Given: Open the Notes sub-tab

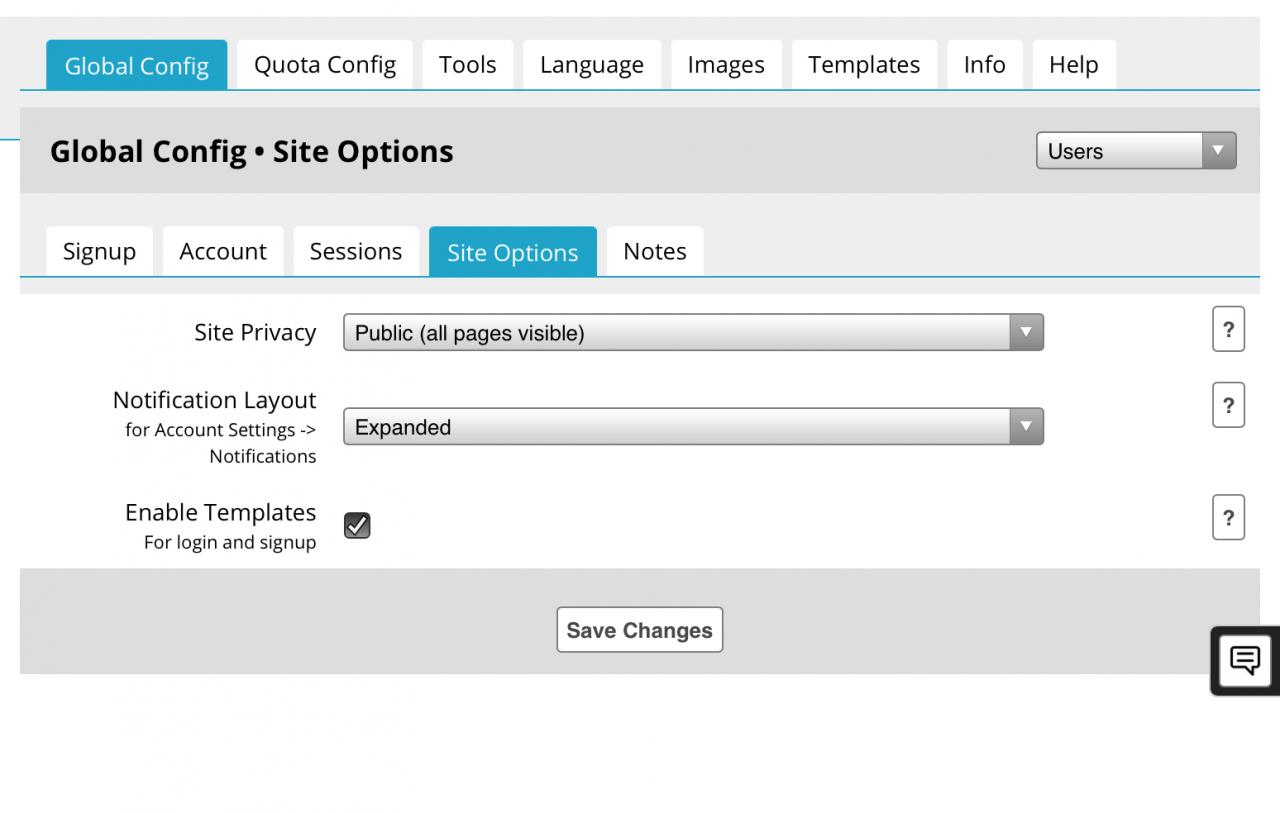Looking at the screenshot, I should [655, 252].
